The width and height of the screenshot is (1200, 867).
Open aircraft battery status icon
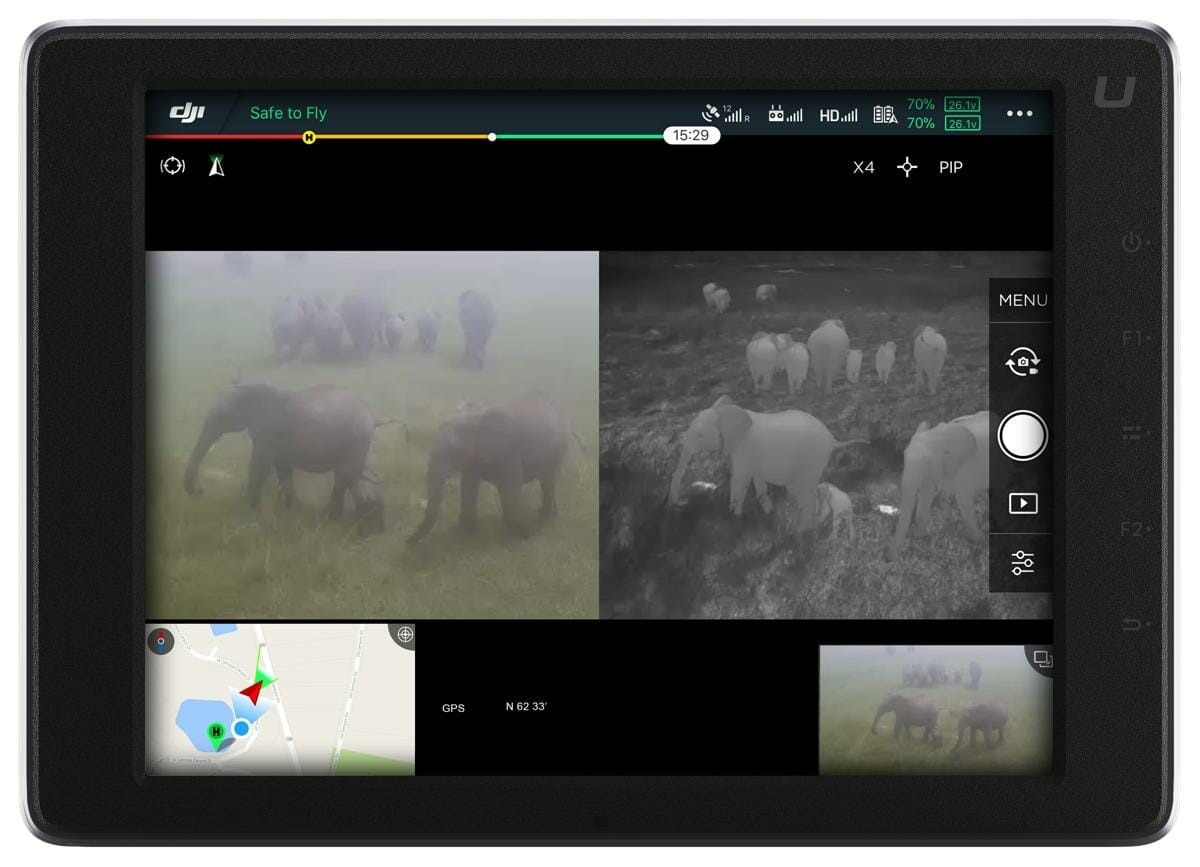point(885,114)
